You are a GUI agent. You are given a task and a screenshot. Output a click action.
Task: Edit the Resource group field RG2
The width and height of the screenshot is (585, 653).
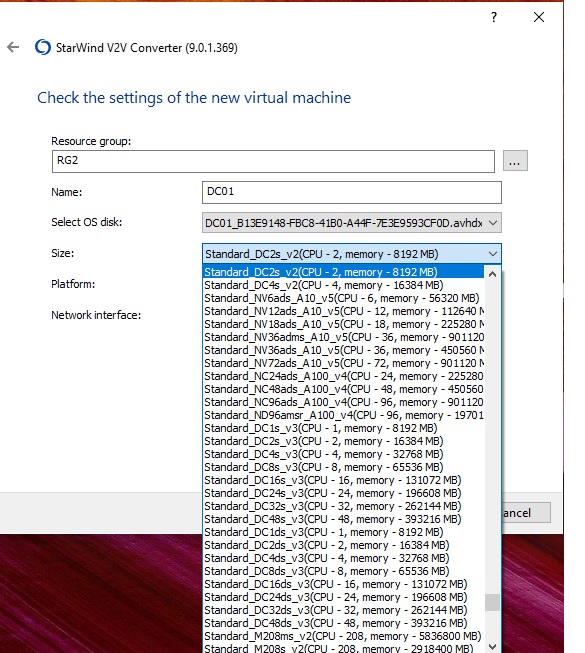273,161
